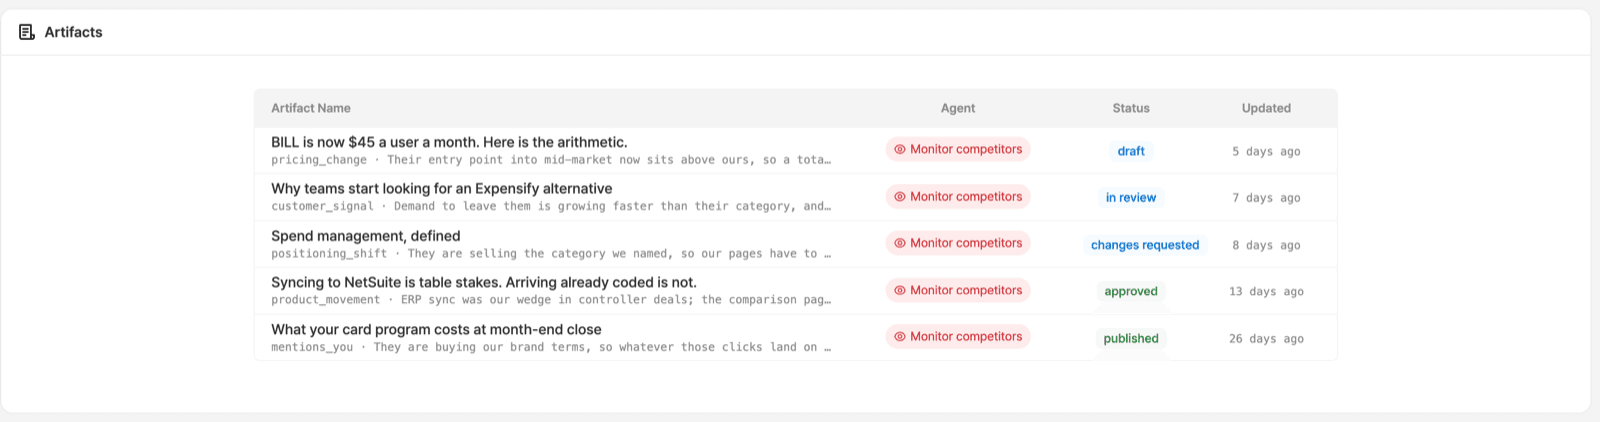Open 'Spend management, defined' artifact

coord(365,236)
